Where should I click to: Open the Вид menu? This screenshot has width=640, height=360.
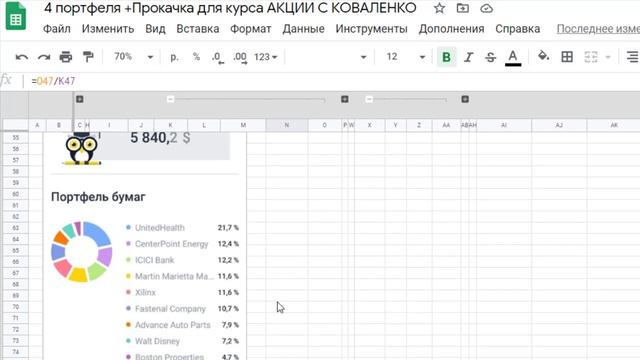(x=155, y=29)
